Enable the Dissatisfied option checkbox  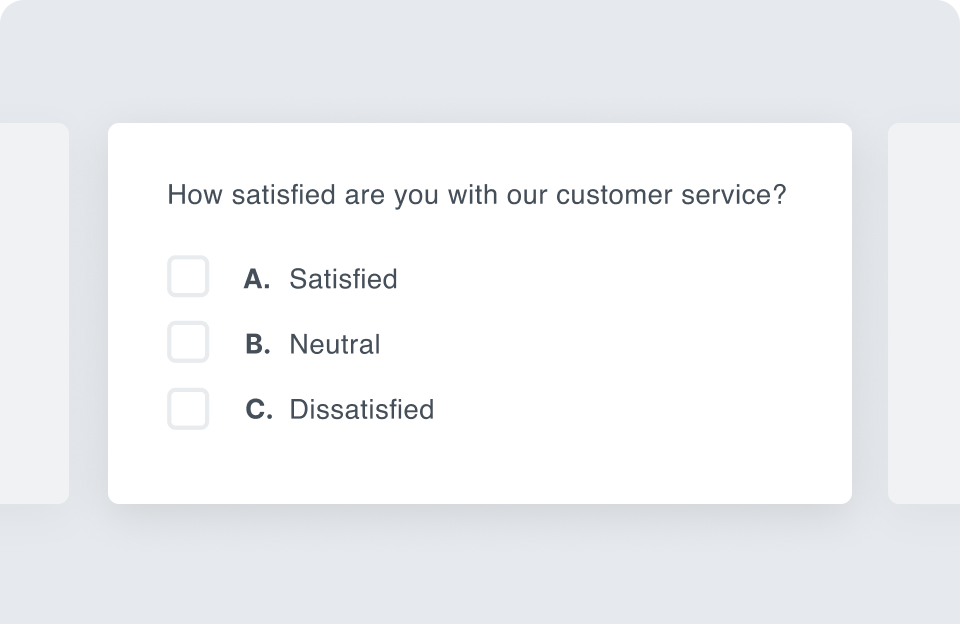[188, 409]
